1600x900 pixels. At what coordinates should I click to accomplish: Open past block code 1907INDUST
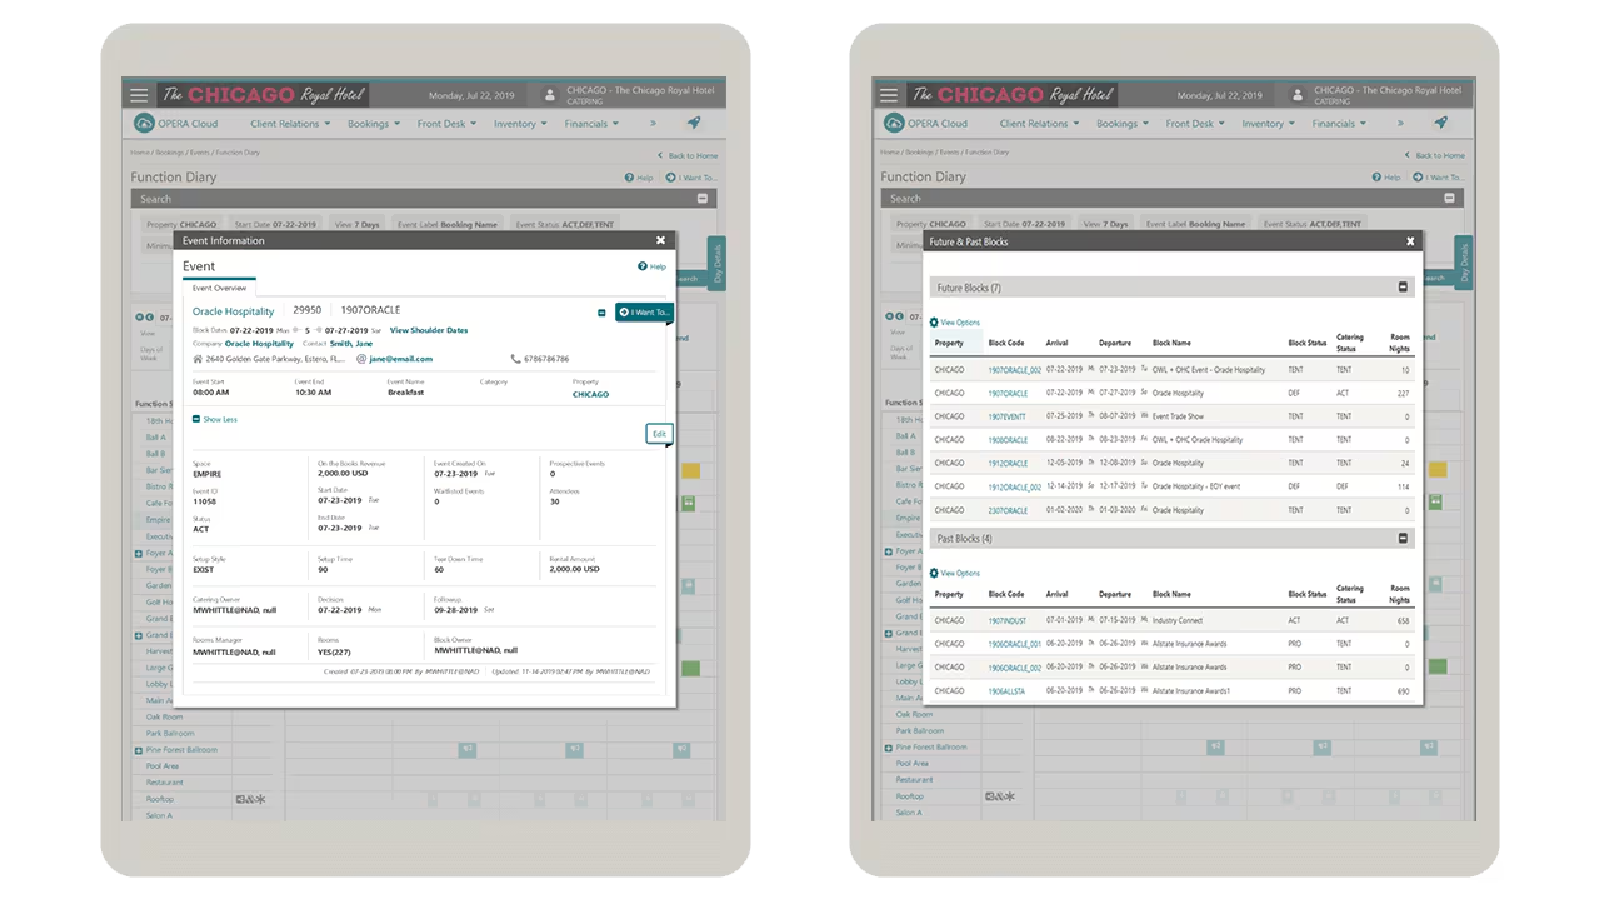1007,621
